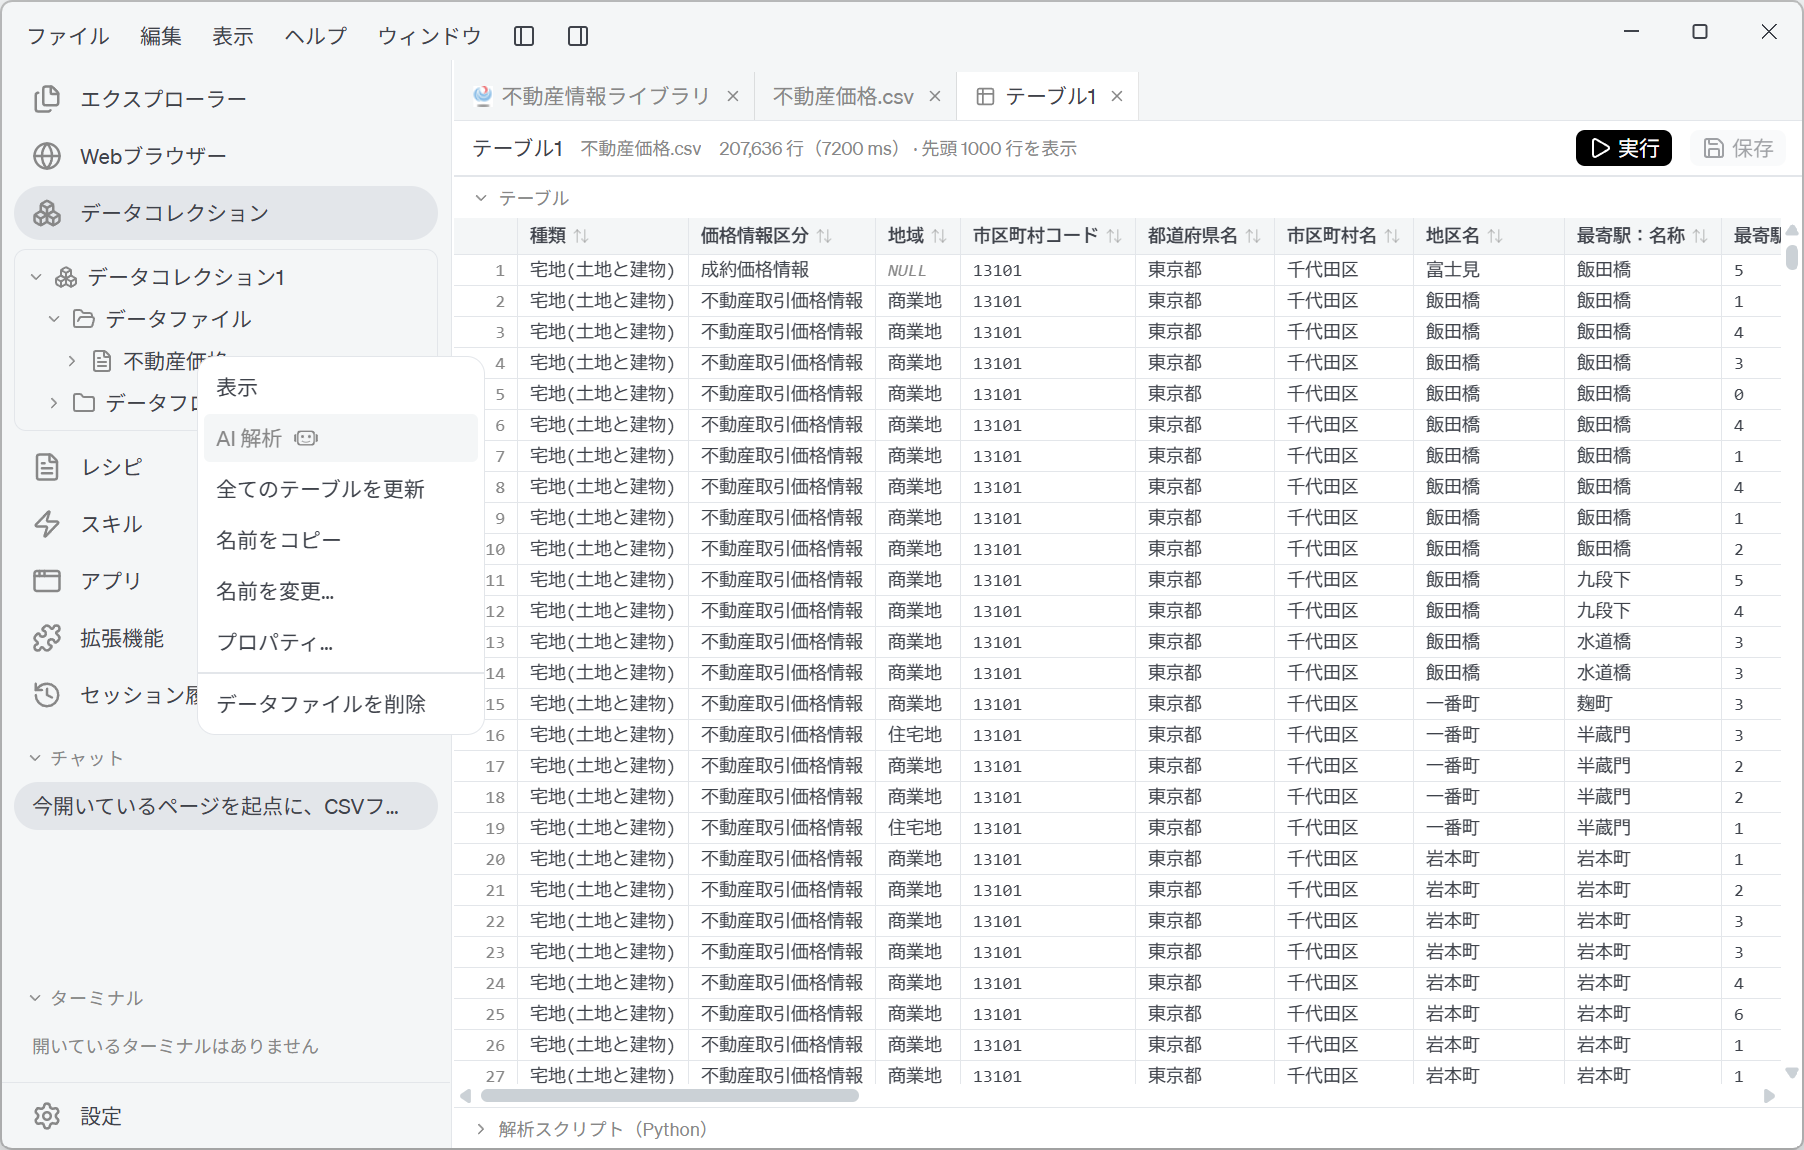1804x1150 pixels.
Task: Open the スキル lightning icon
Action: pos(47,524)
